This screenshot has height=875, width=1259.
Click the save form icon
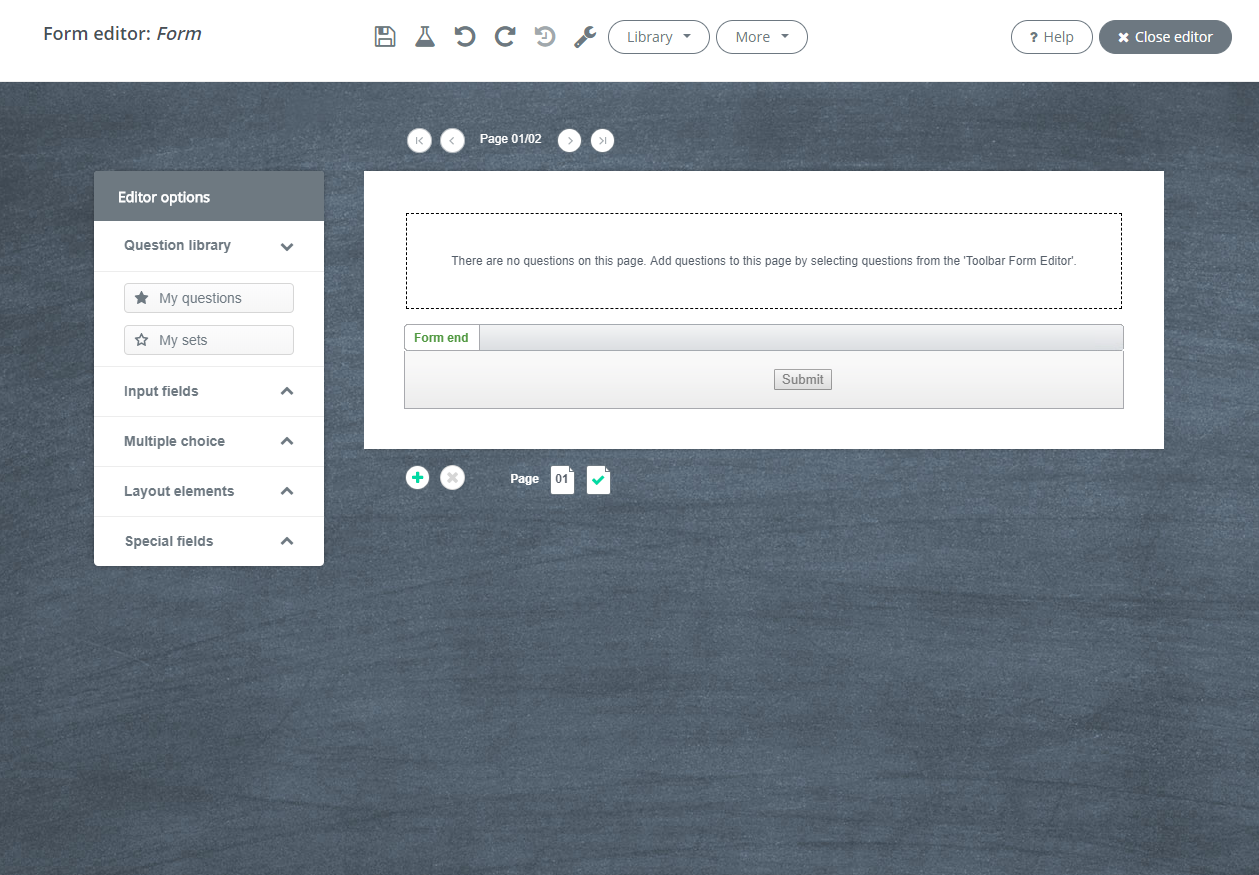pos(385,37)
